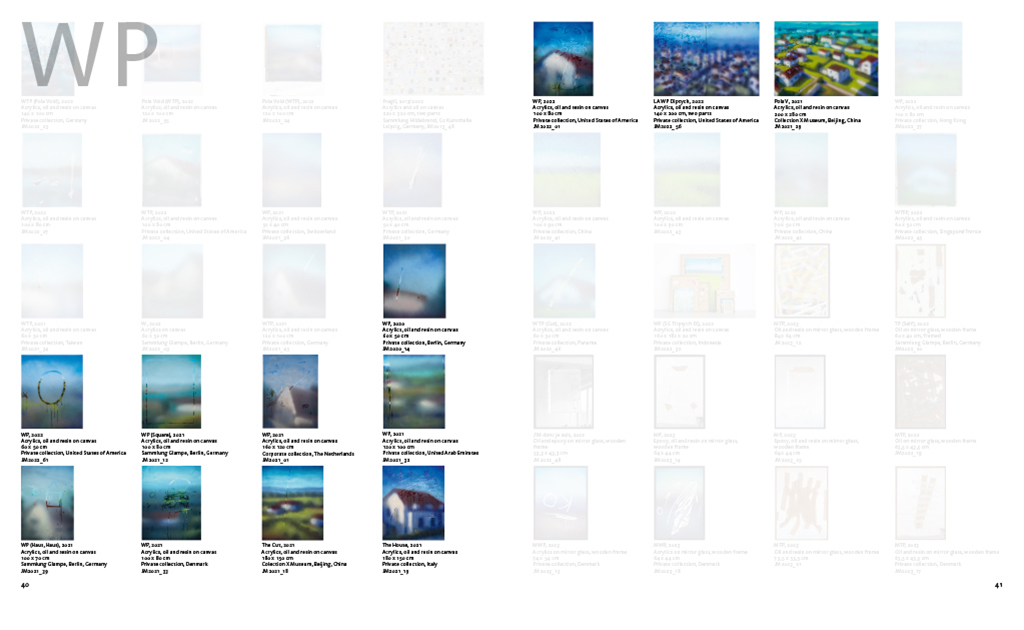Click the Pole V, 2021 caption text
Screen dimensions: 1024x630
[817, 114]
